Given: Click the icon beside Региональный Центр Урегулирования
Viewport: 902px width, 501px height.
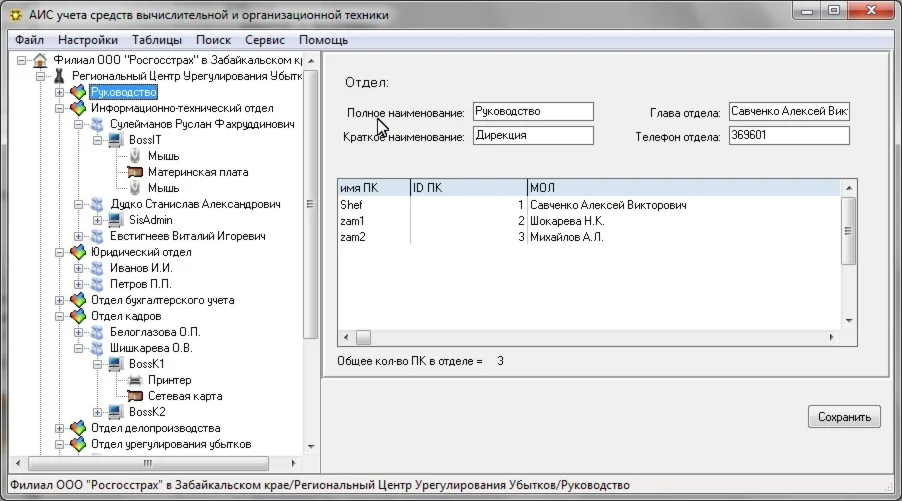Looking at the screenshot, I should coord(59,76).
